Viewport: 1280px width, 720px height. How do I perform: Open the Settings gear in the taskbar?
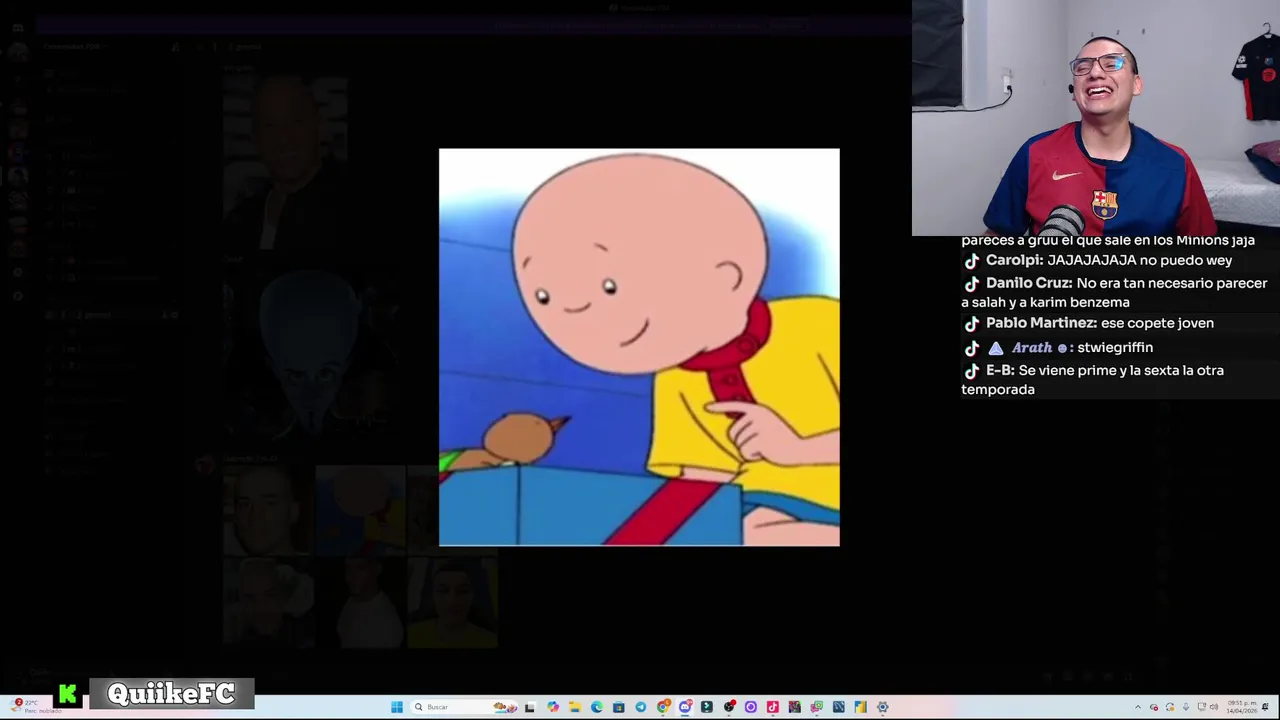[883, 707]
